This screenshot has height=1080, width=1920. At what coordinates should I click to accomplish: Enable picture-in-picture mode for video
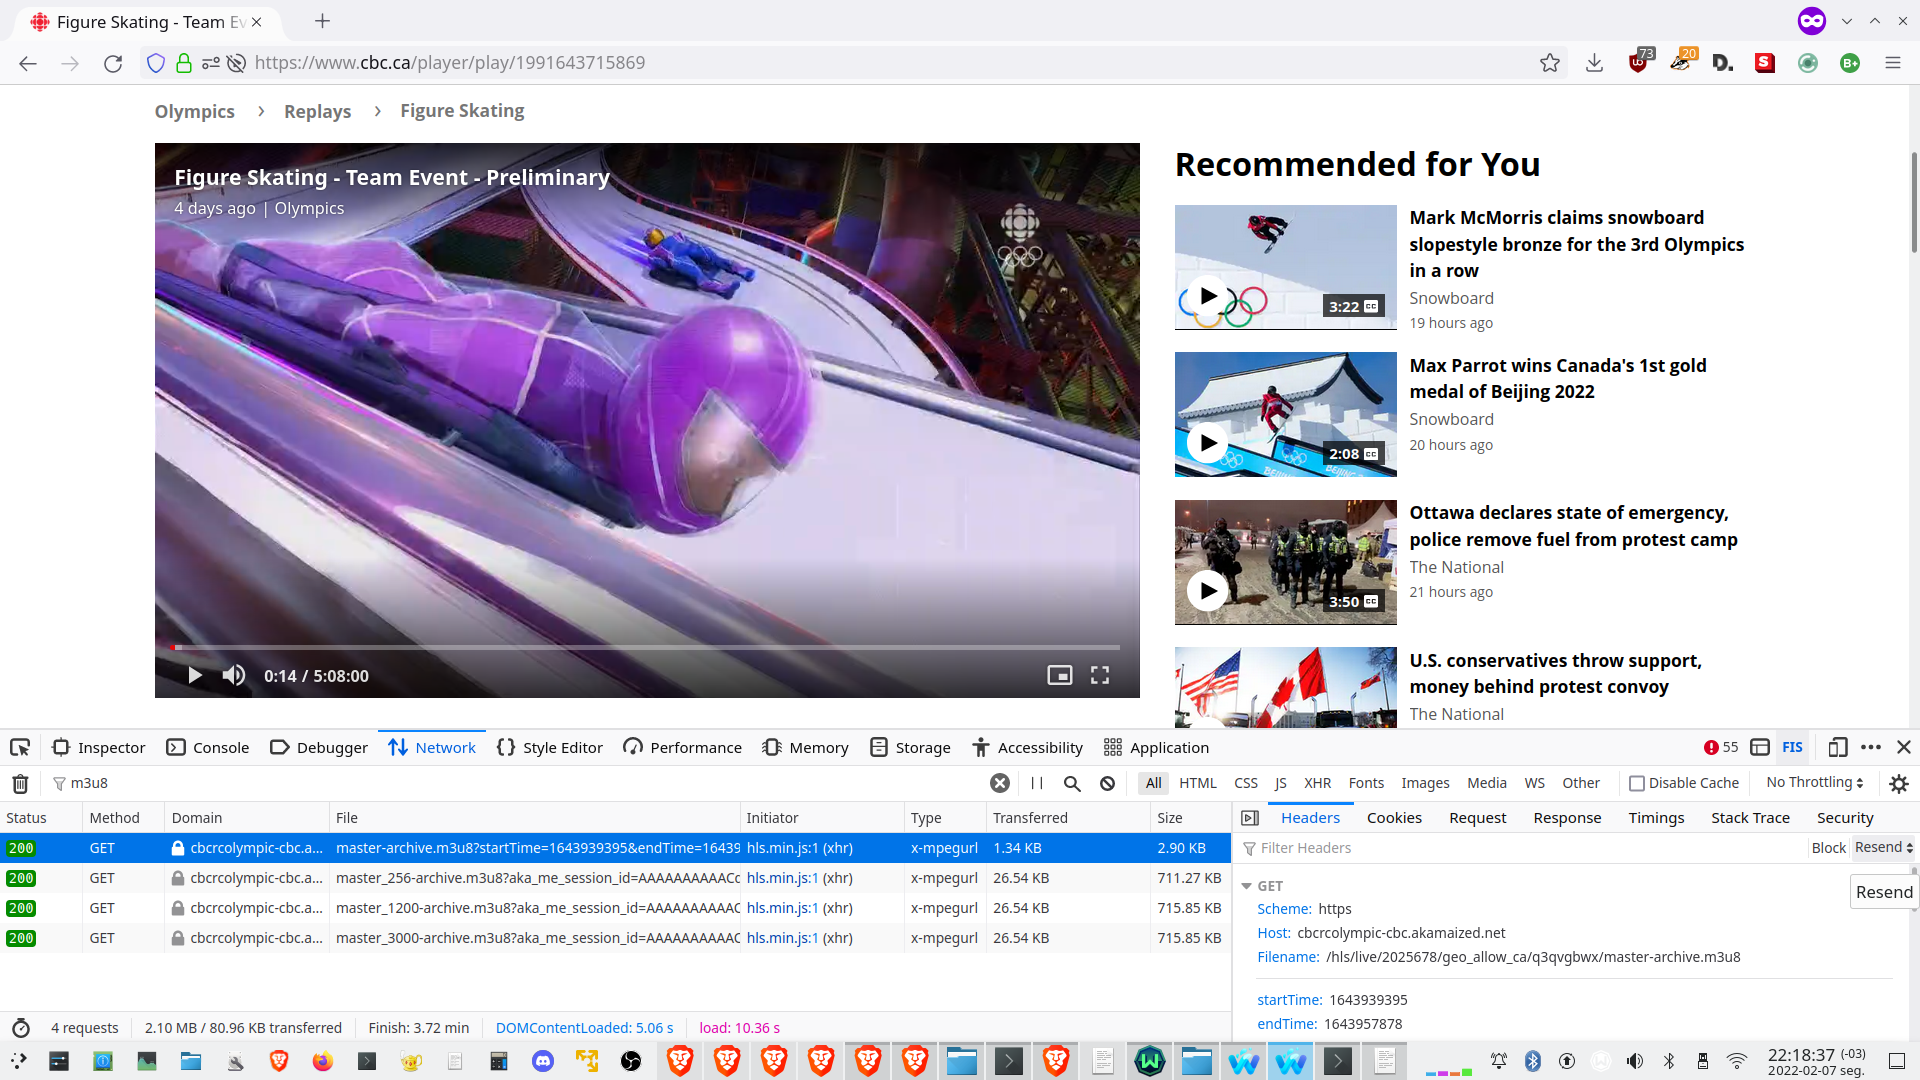(1060, 676)
